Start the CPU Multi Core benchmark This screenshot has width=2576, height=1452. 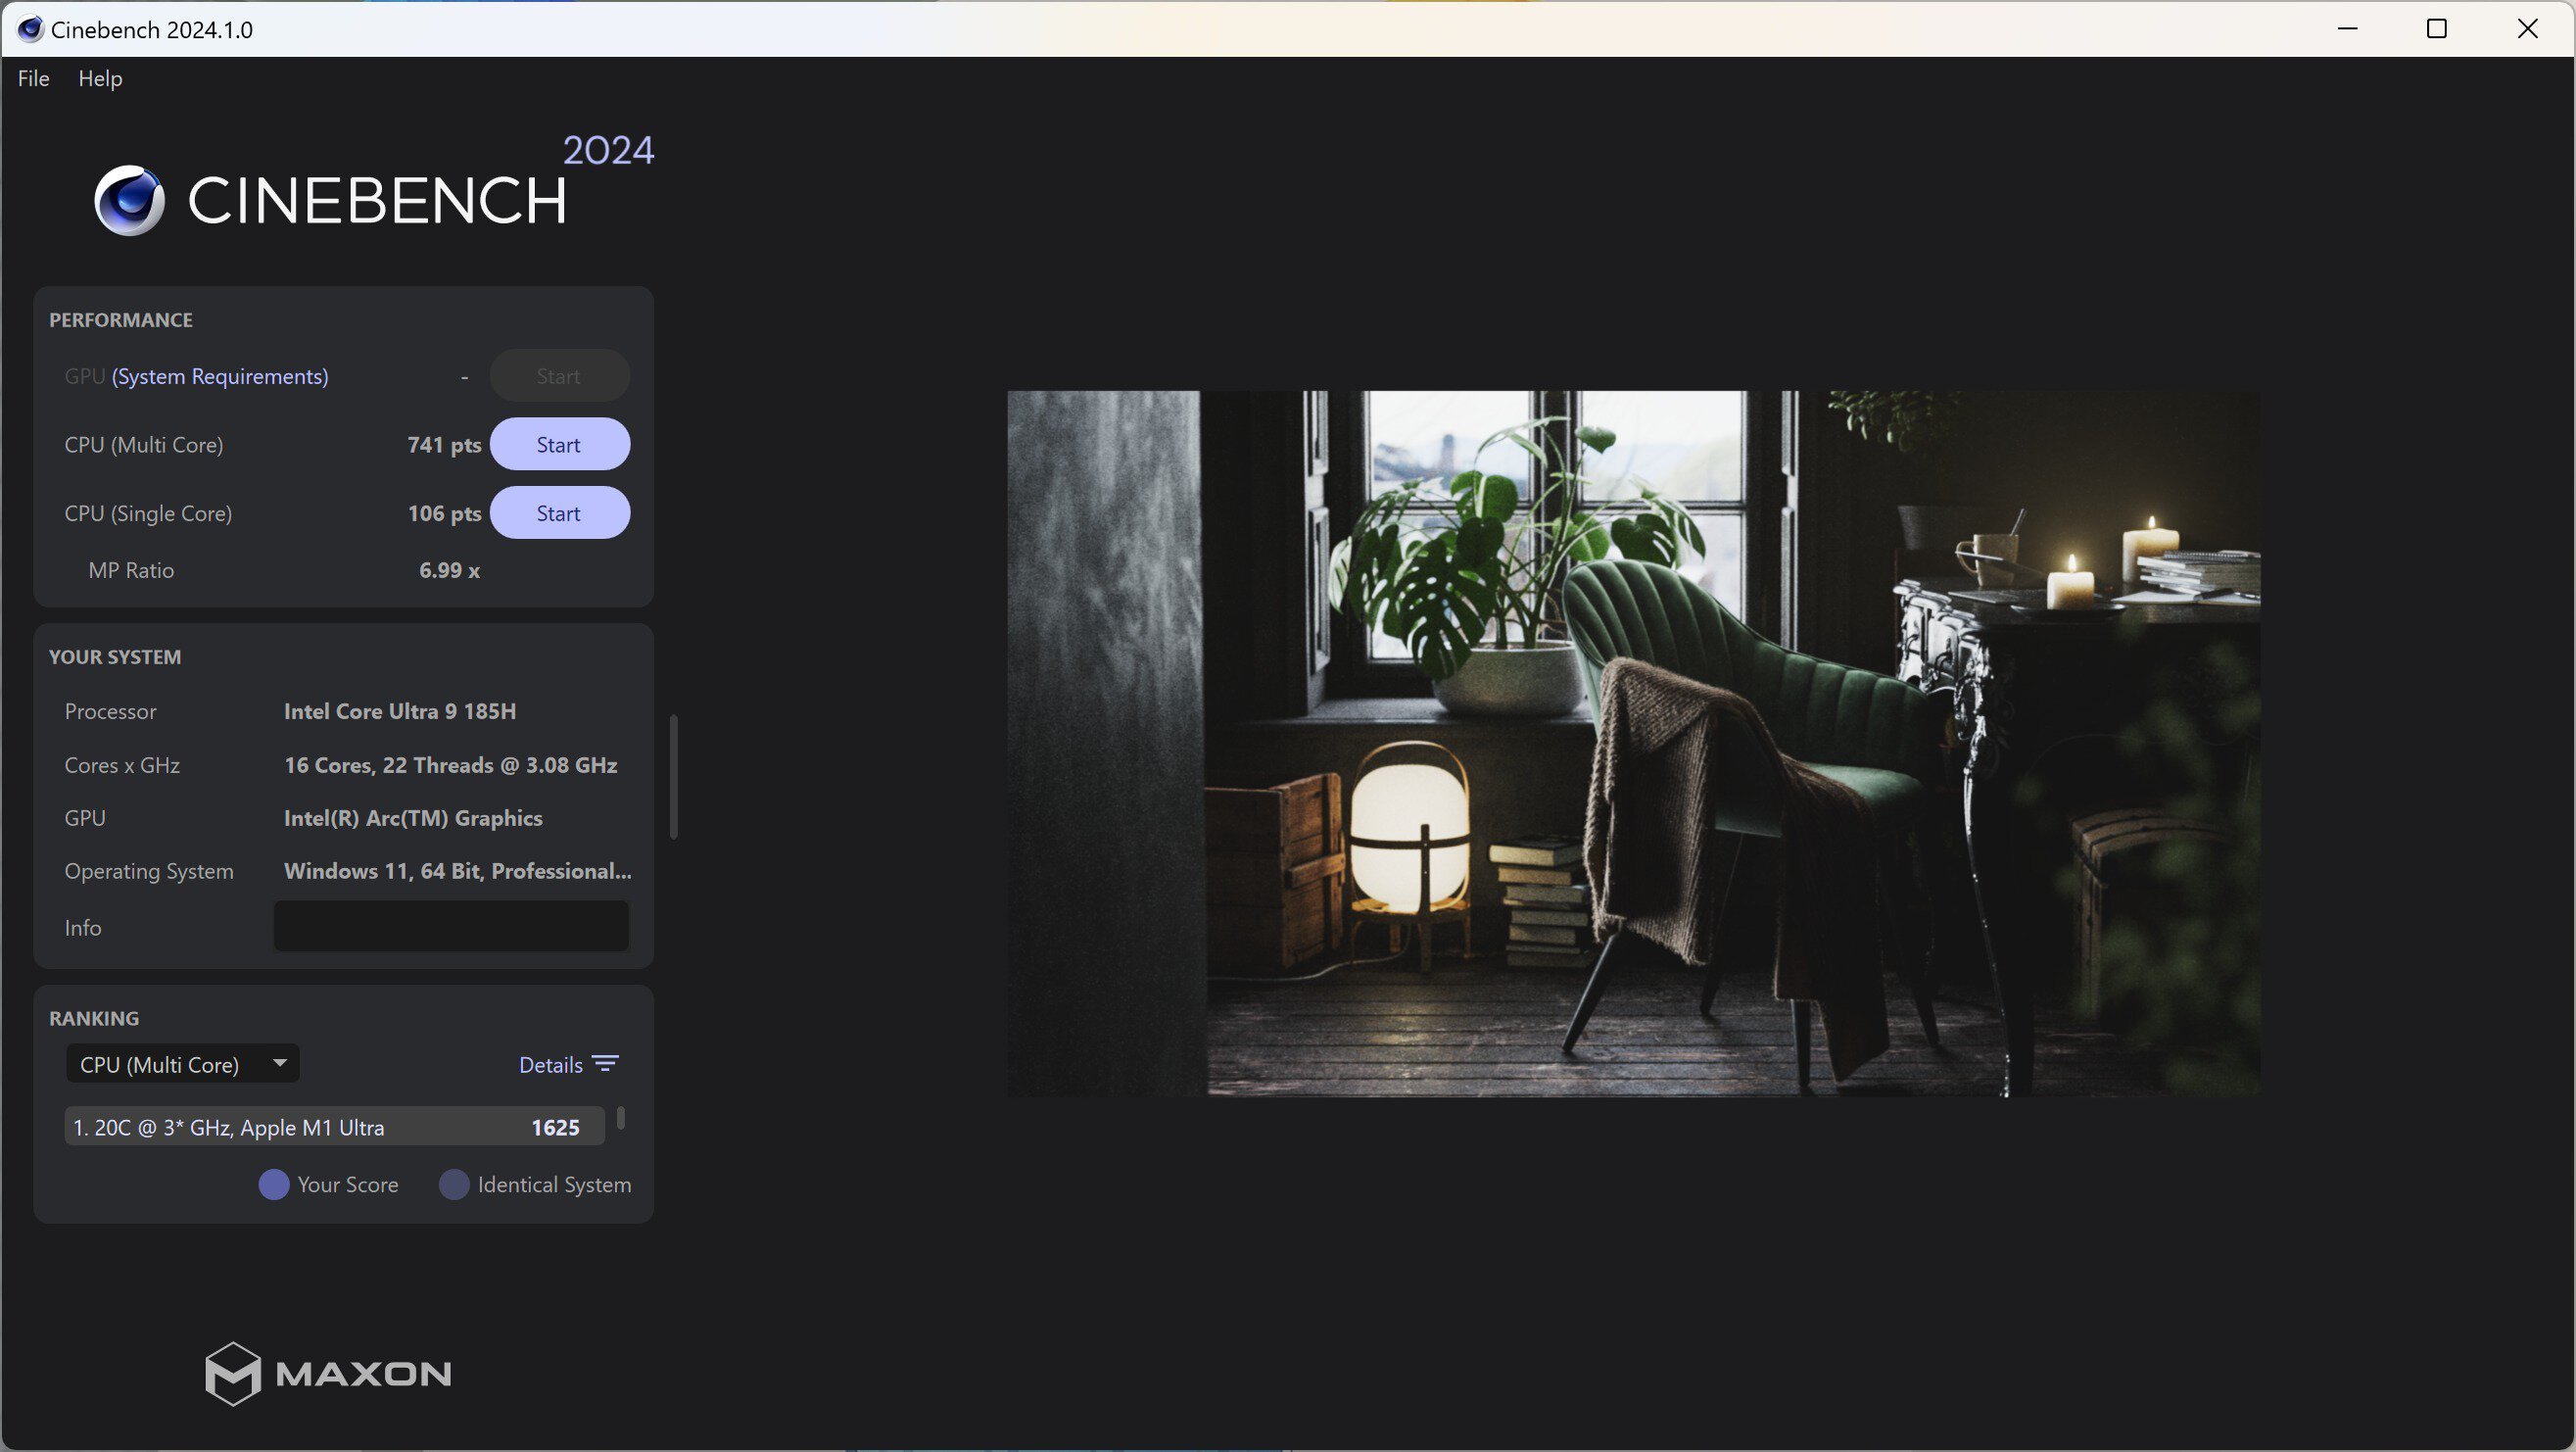[557, 443]
